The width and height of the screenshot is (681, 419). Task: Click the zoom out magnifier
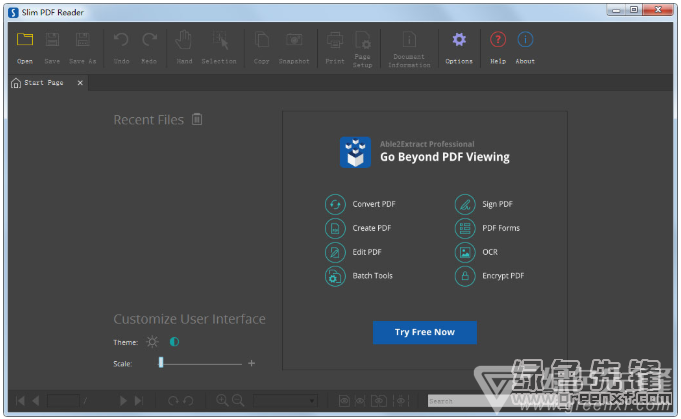[238, 400]
